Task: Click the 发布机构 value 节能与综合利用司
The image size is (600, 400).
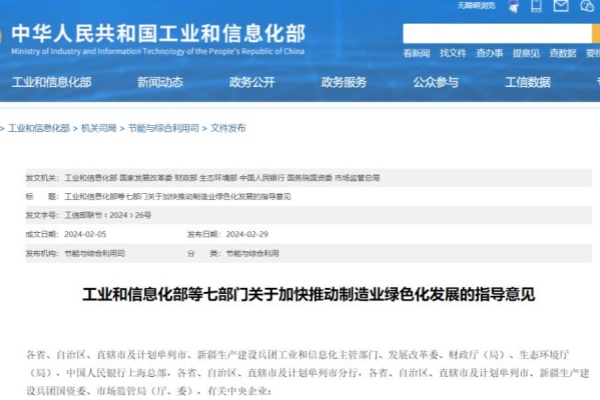Action: (95, 253)
